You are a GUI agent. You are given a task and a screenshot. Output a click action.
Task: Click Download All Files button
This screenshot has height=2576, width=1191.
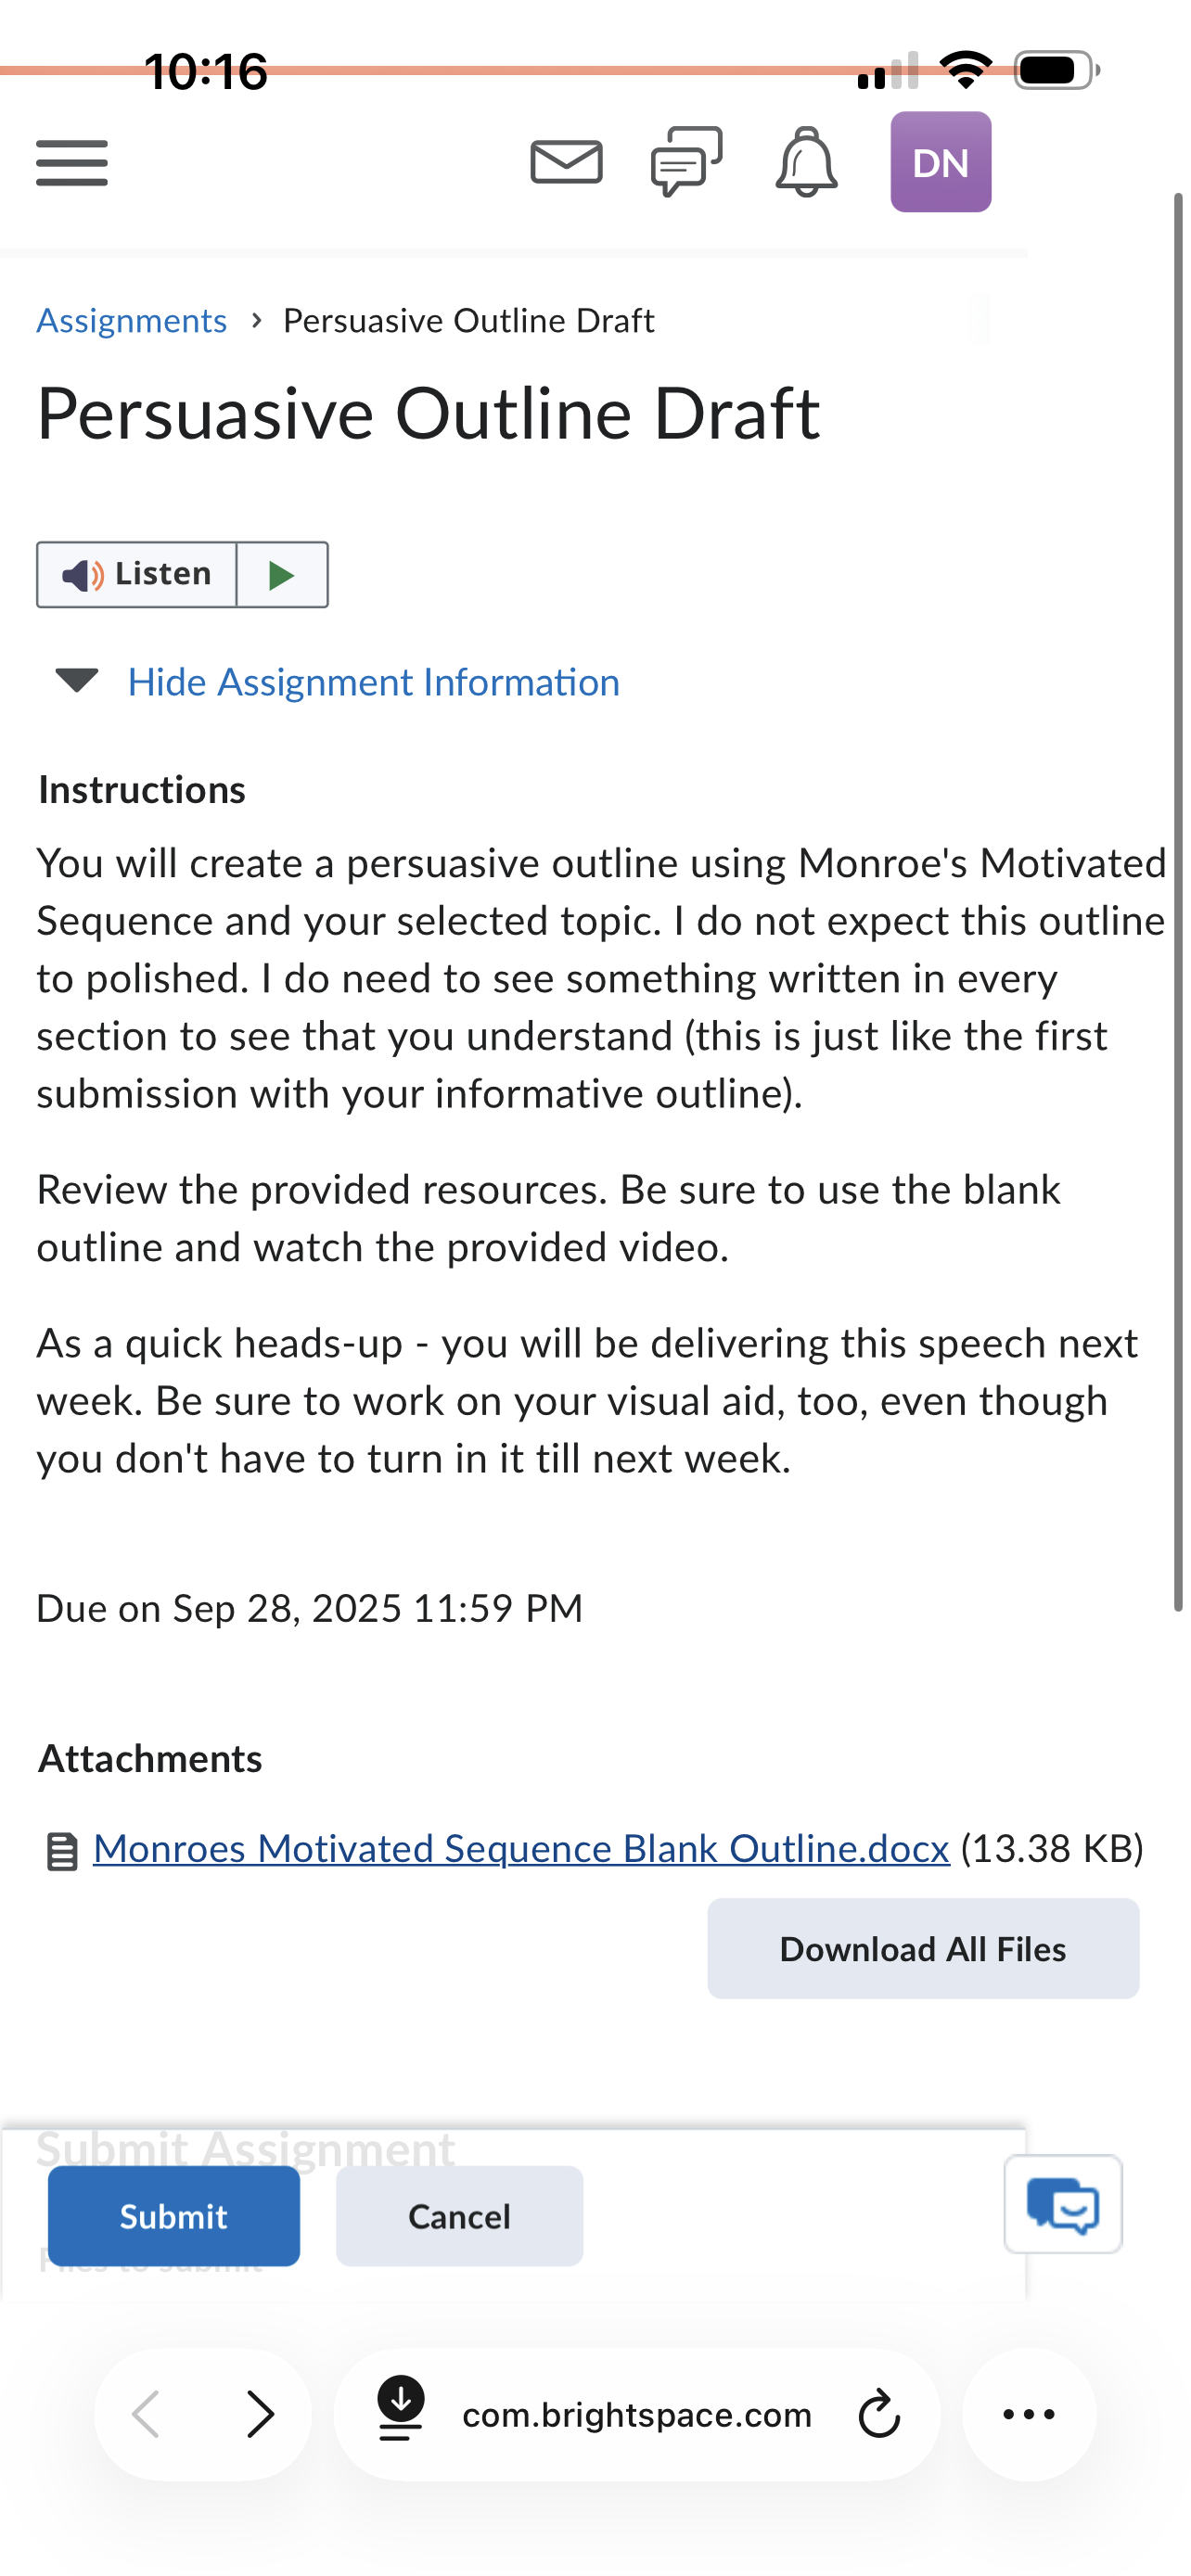tap(923, 1949)
